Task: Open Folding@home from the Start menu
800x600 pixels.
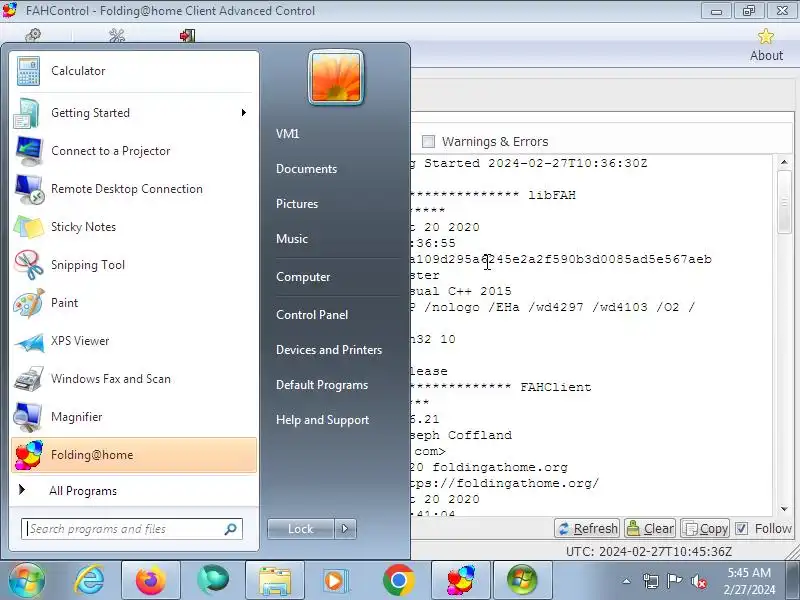Action: tap(133, 455)
